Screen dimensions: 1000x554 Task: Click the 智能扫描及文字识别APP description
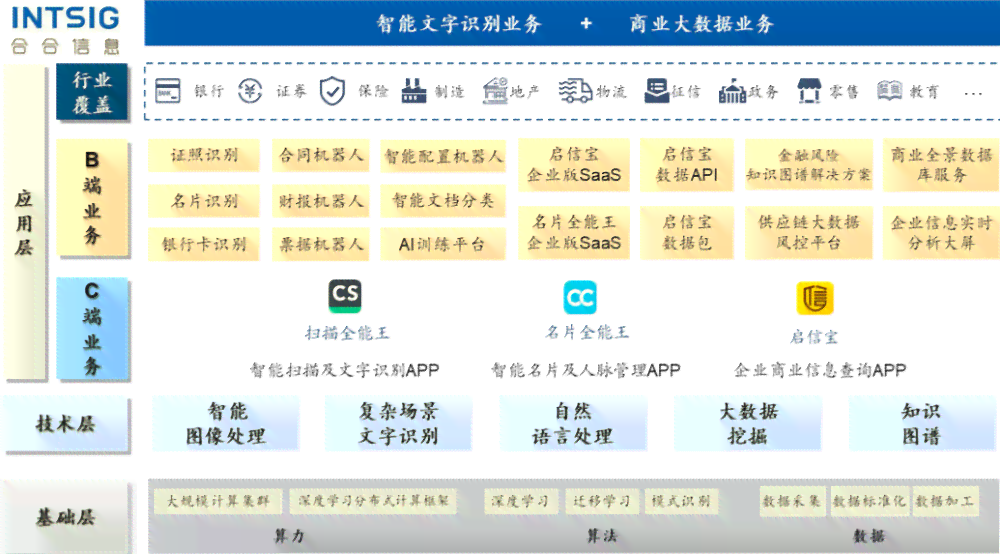[344, 370]
